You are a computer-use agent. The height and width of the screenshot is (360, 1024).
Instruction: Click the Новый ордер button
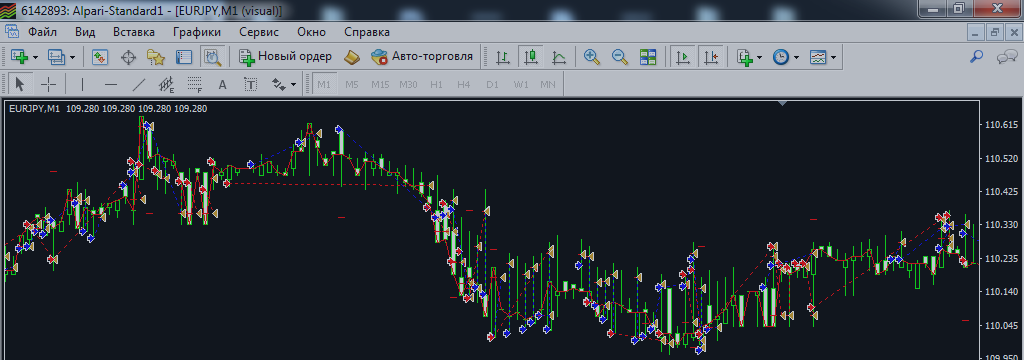pyautogui.click(x=285, y=57)
